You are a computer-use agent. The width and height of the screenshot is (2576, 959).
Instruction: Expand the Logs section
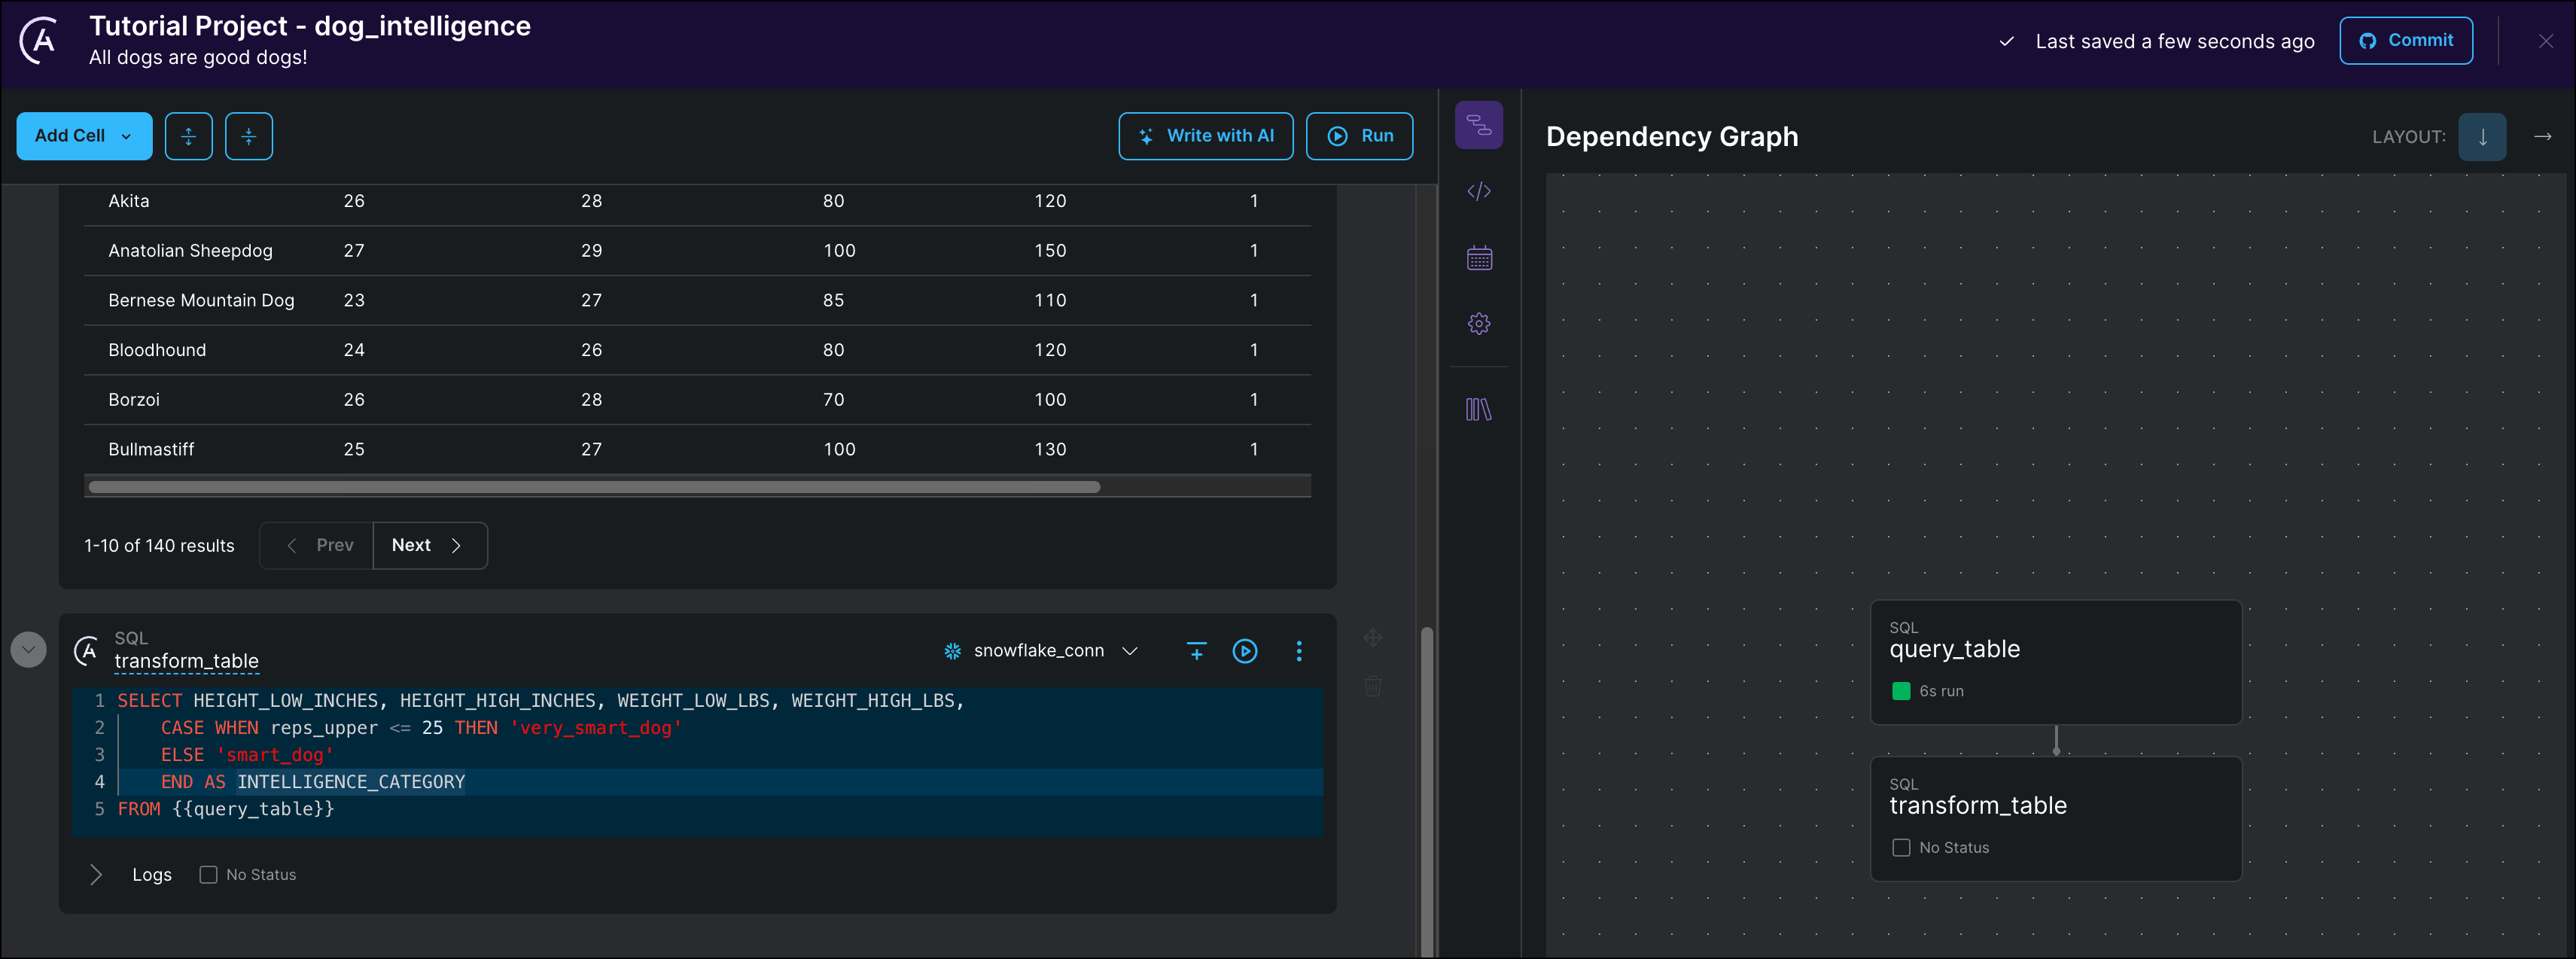[x=96, y=873]
